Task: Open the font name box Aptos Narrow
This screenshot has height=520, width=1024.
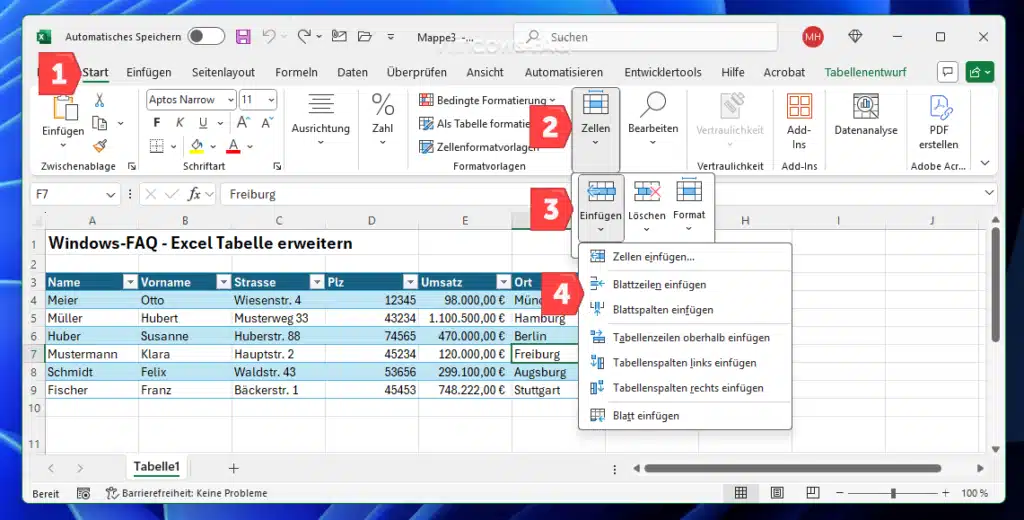Action: coord(191,100)
